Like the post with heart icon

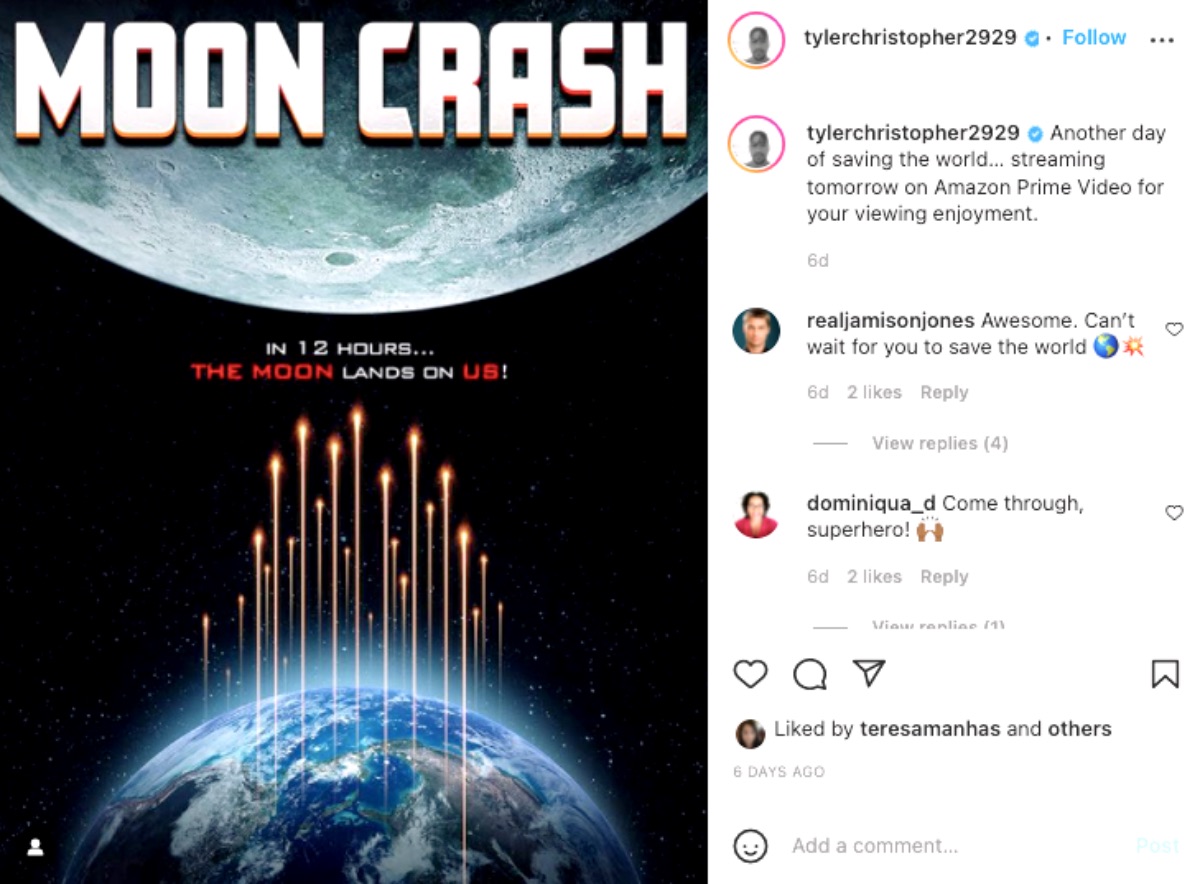[750, 674]
